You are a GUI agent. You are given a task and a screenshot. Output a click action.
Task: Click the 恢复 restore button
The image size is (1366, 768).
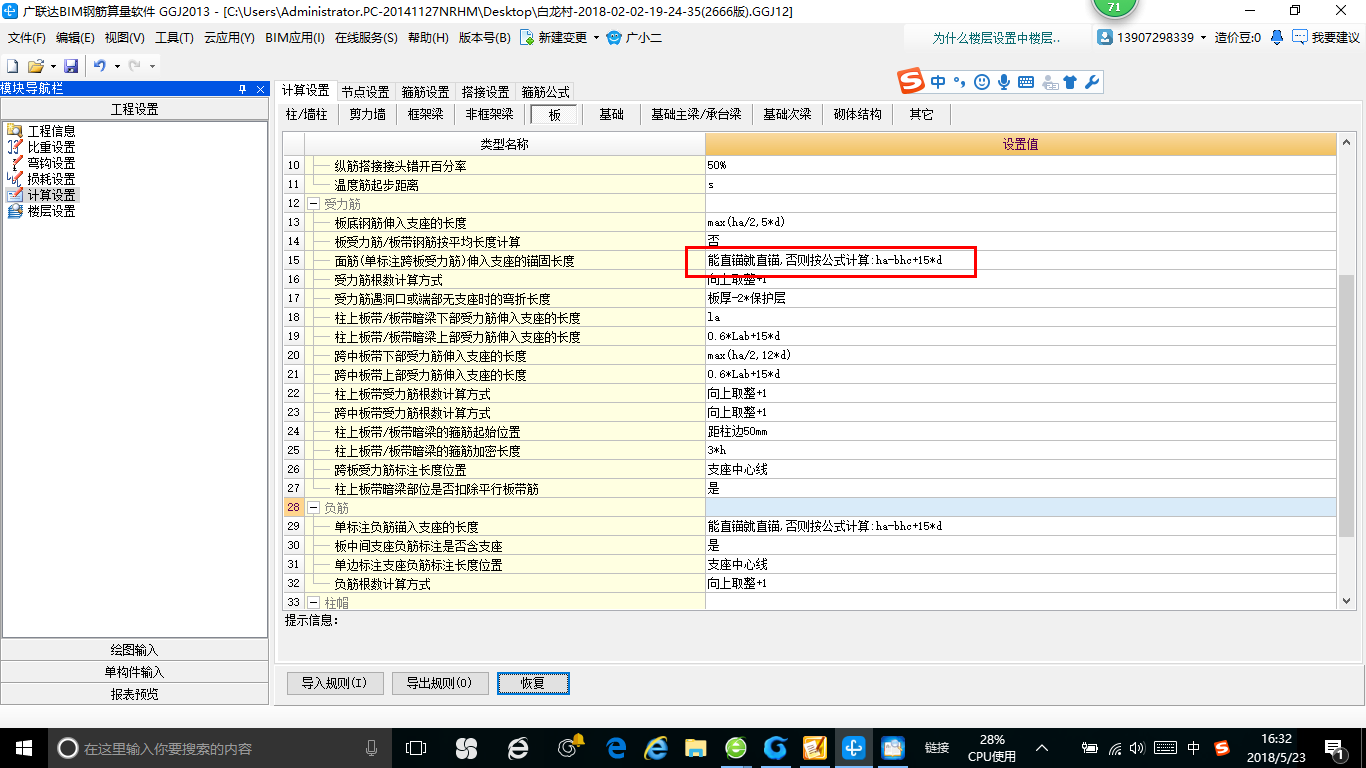point(533,684)
